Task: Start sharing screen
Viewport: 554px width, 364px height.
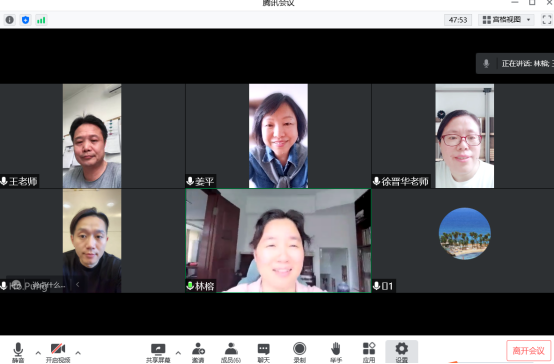Action: click(x=158, y=352)
